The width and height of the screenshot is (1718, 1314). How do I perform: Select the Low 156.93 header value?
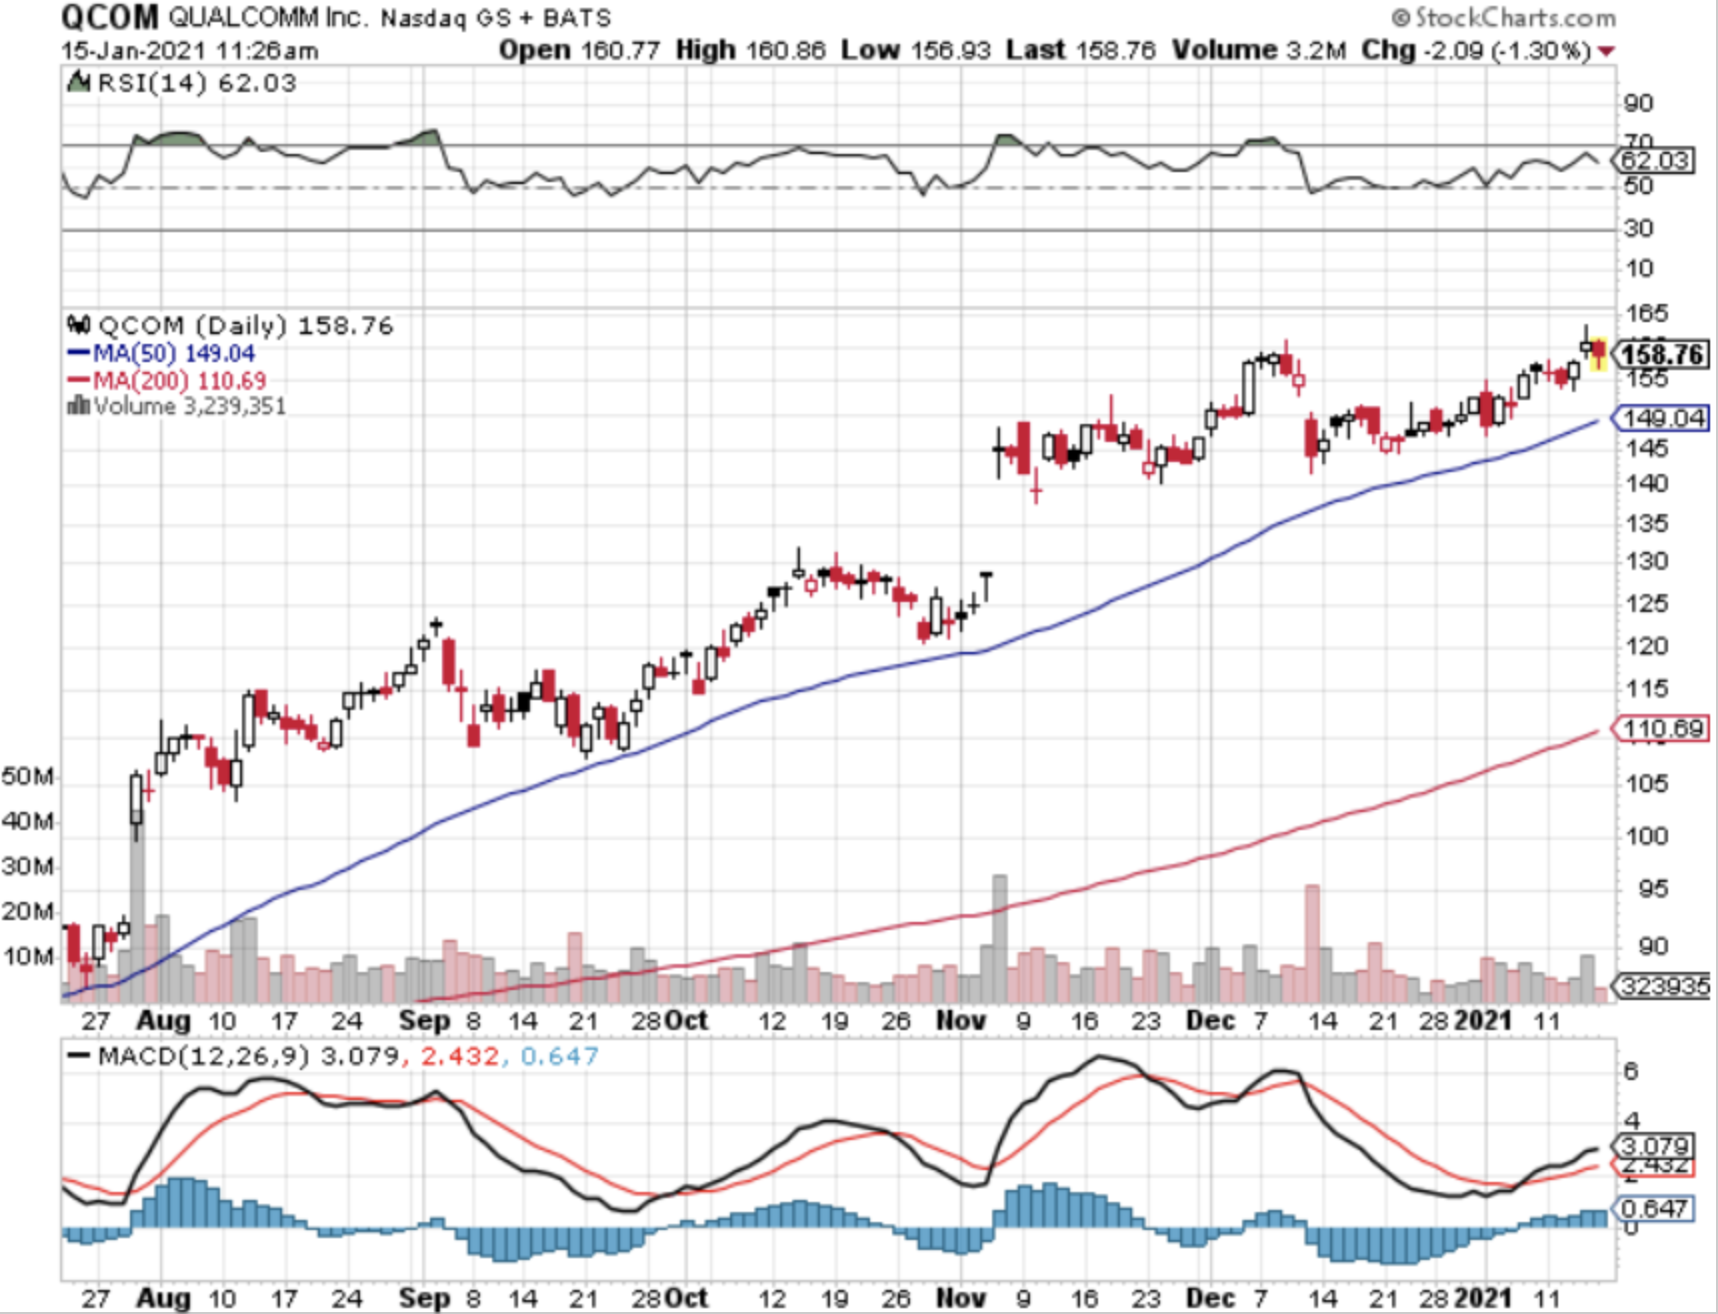[916, 50]
